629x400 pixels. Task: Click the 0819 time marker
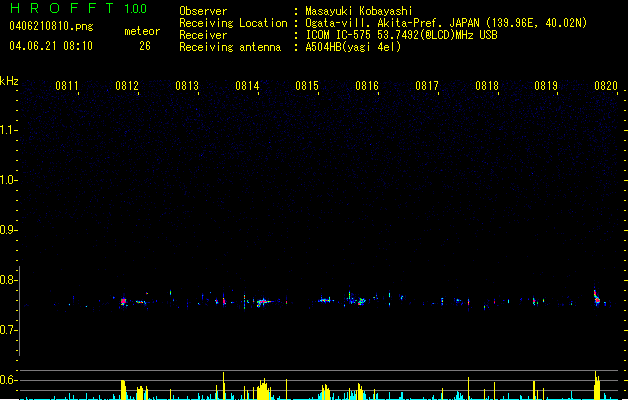click(546, 86)
